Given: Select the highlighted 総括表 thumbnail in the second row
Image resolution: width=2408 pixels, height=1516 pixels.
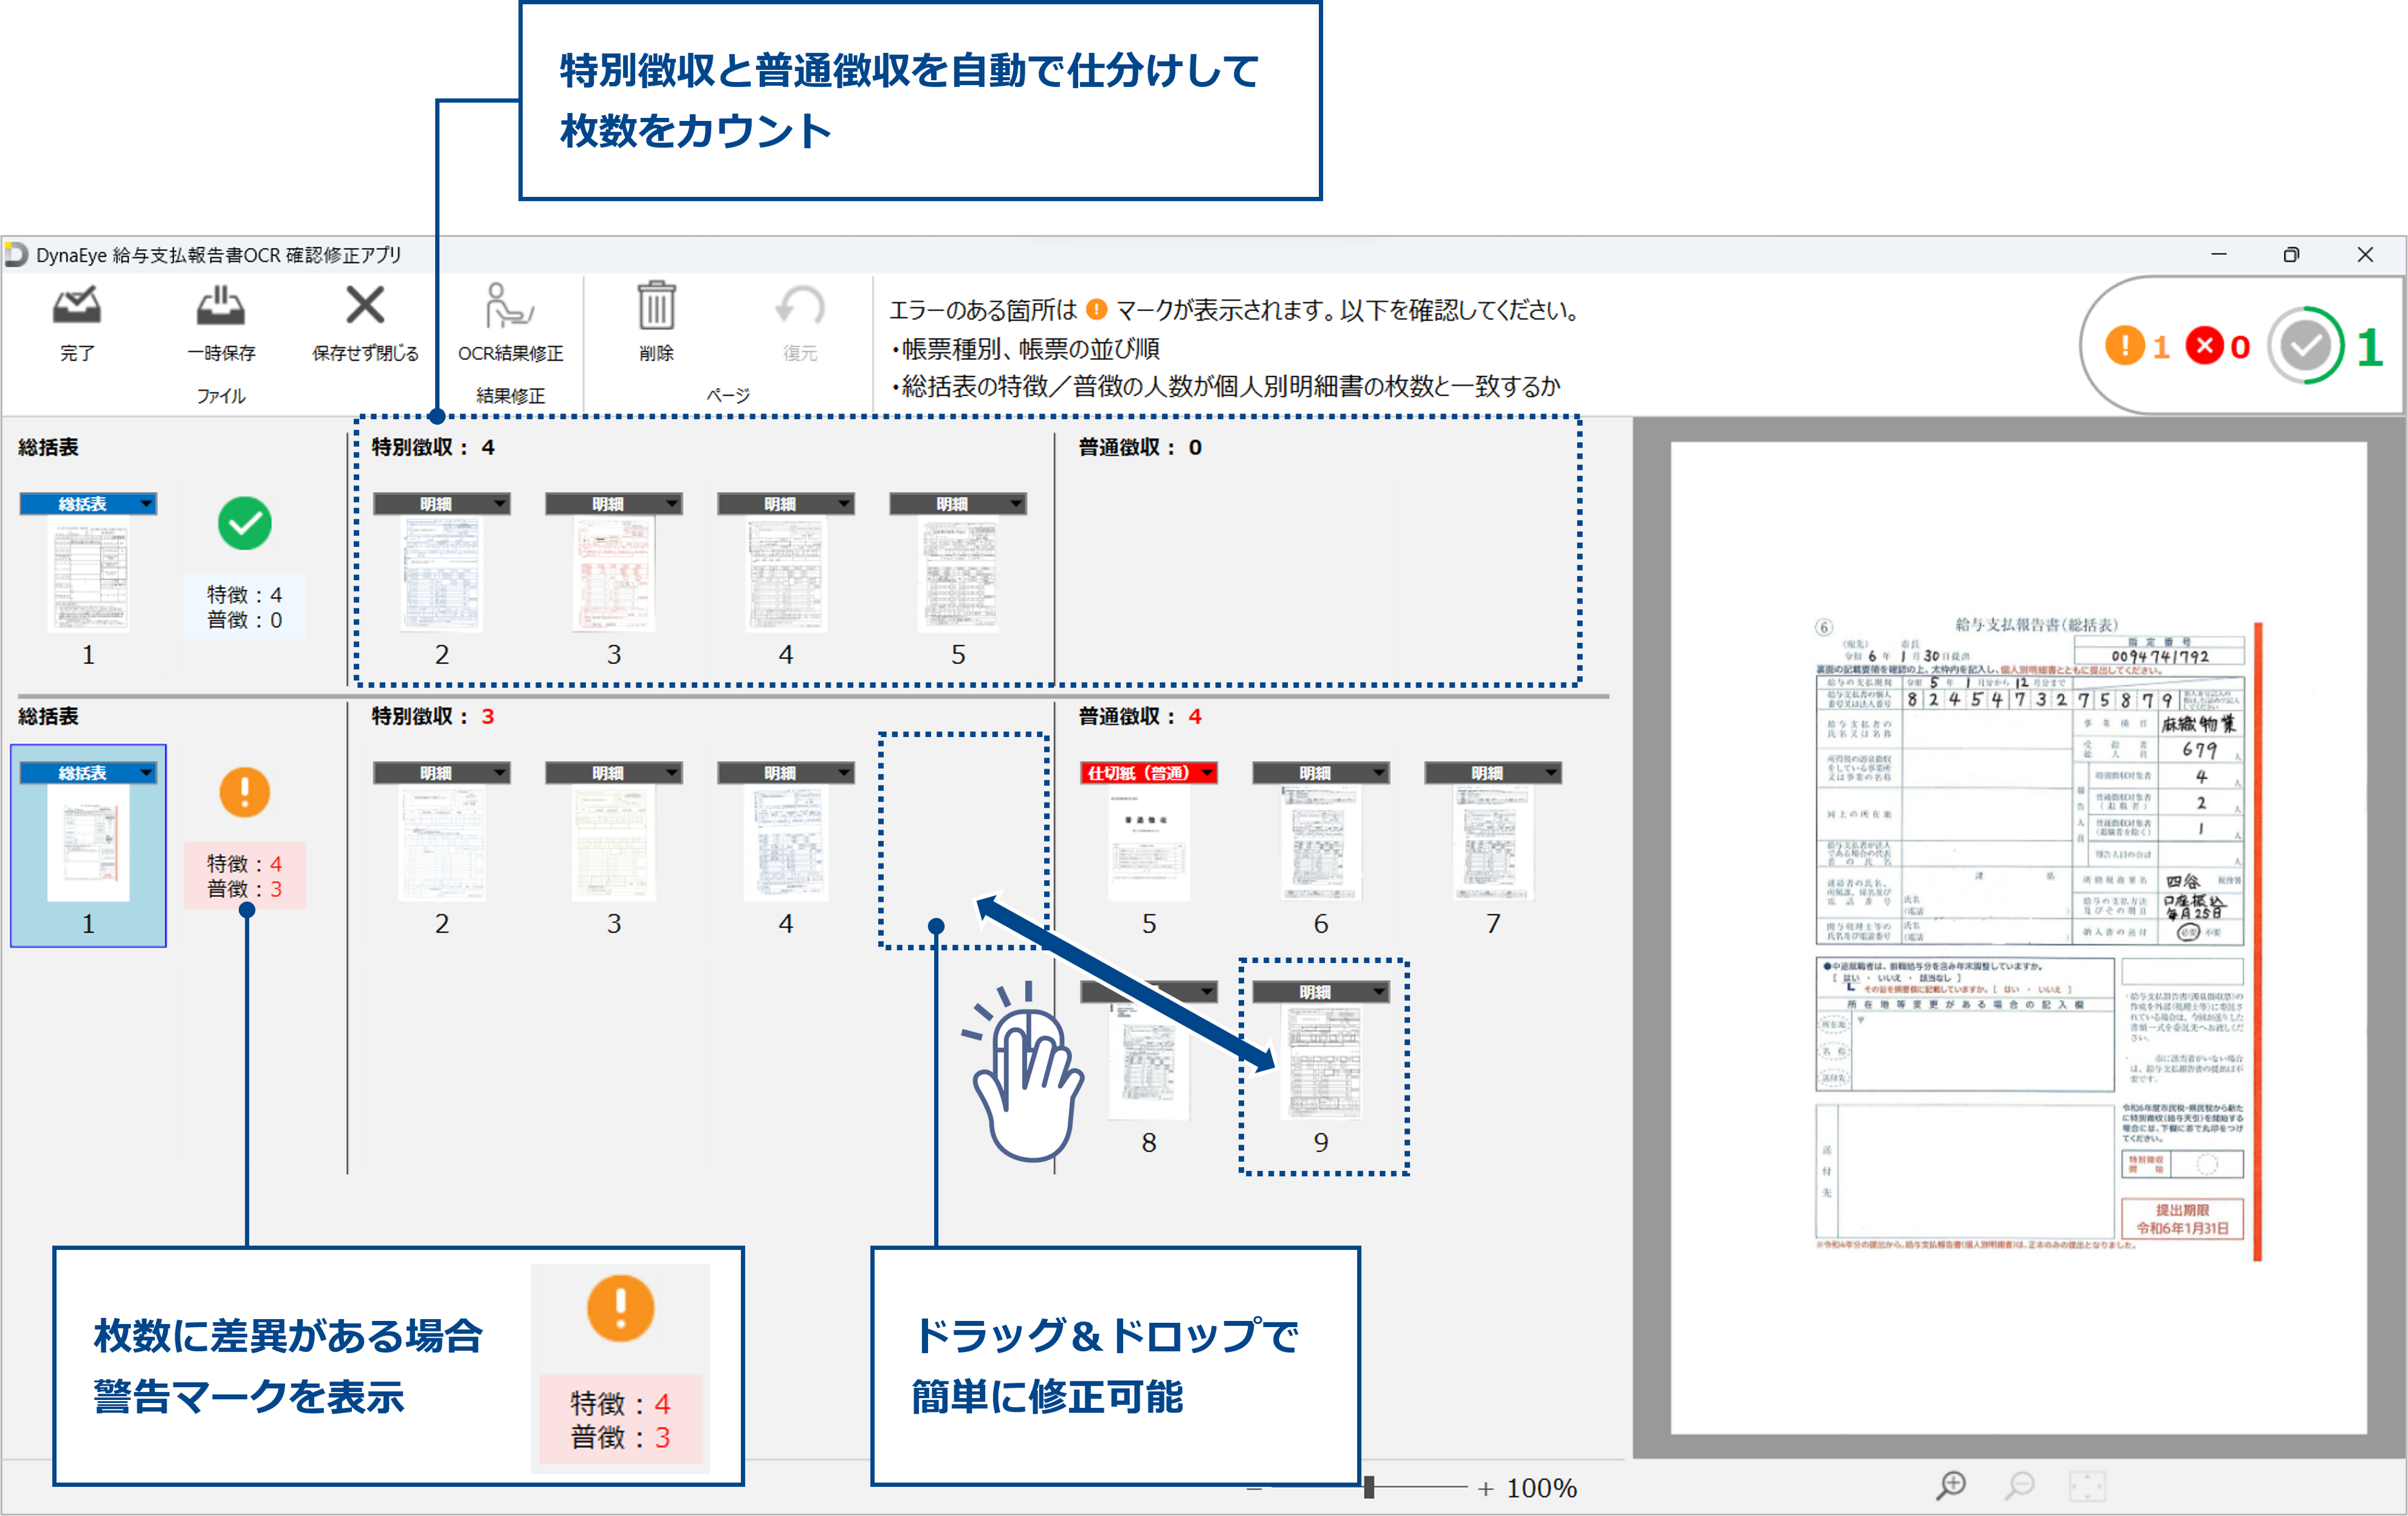Looking at the screenshot, I should pyautogui.click(x=88, y=843).
